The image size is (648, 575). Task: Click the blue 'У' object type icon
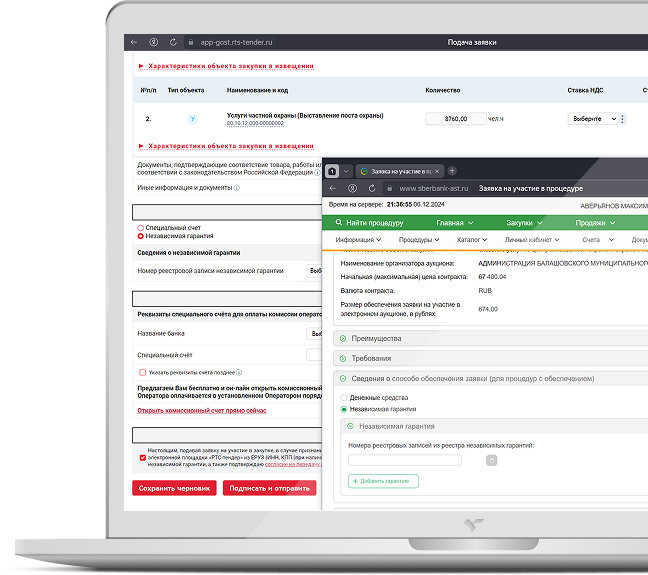pos(193,119)
